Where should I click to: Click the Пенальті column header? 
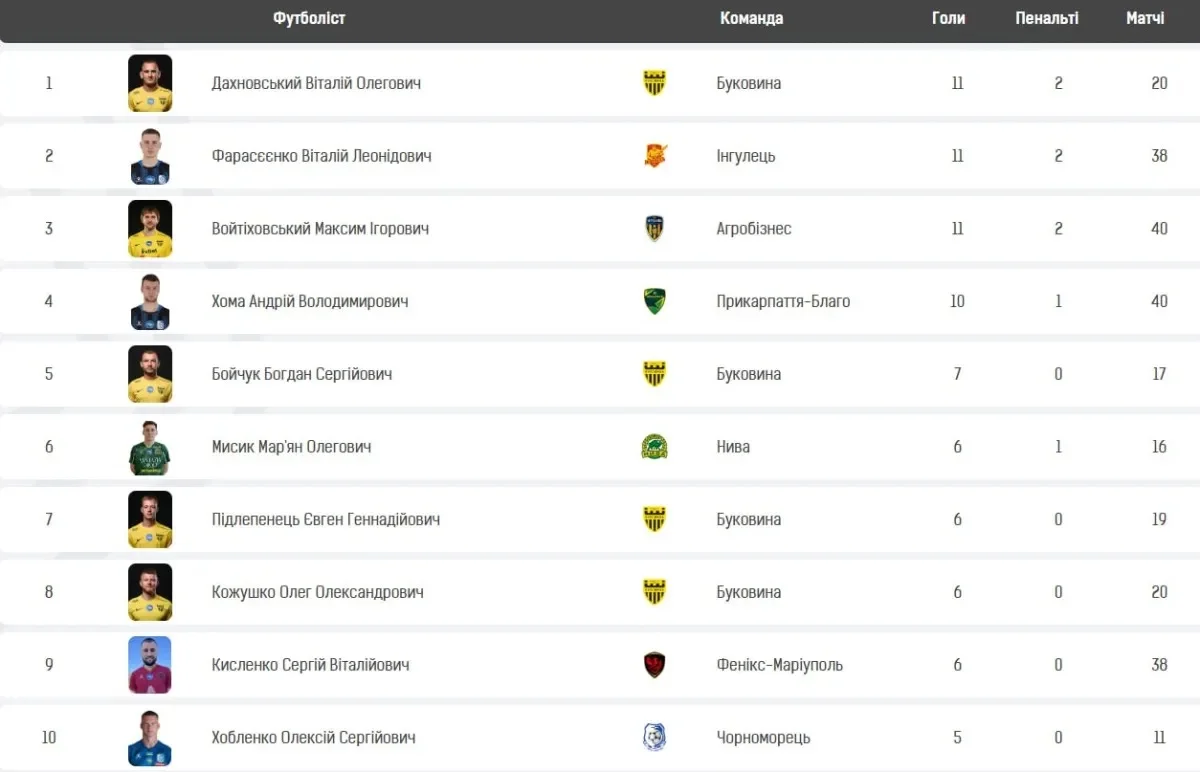coord(1046,18)
